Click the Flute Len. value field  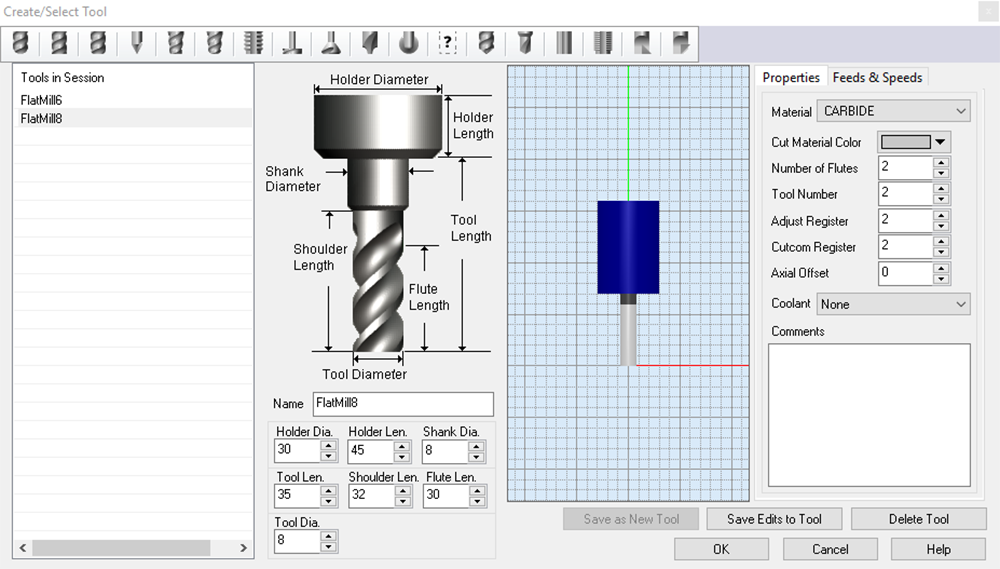[x=446, y=496]
